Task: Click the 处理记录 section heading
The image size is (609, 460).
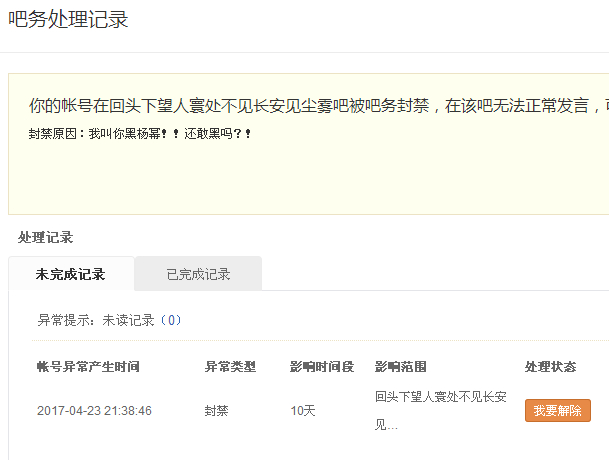Action: tap(45, 238)
